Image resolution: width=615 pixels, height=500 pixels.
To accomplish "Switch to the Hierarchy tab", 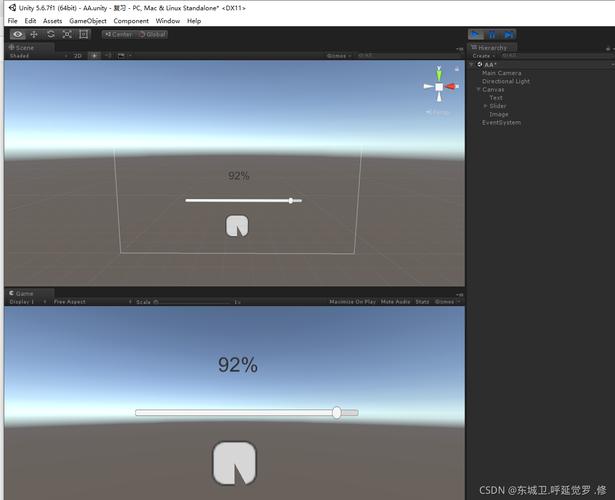I will [x=493, y=47].
